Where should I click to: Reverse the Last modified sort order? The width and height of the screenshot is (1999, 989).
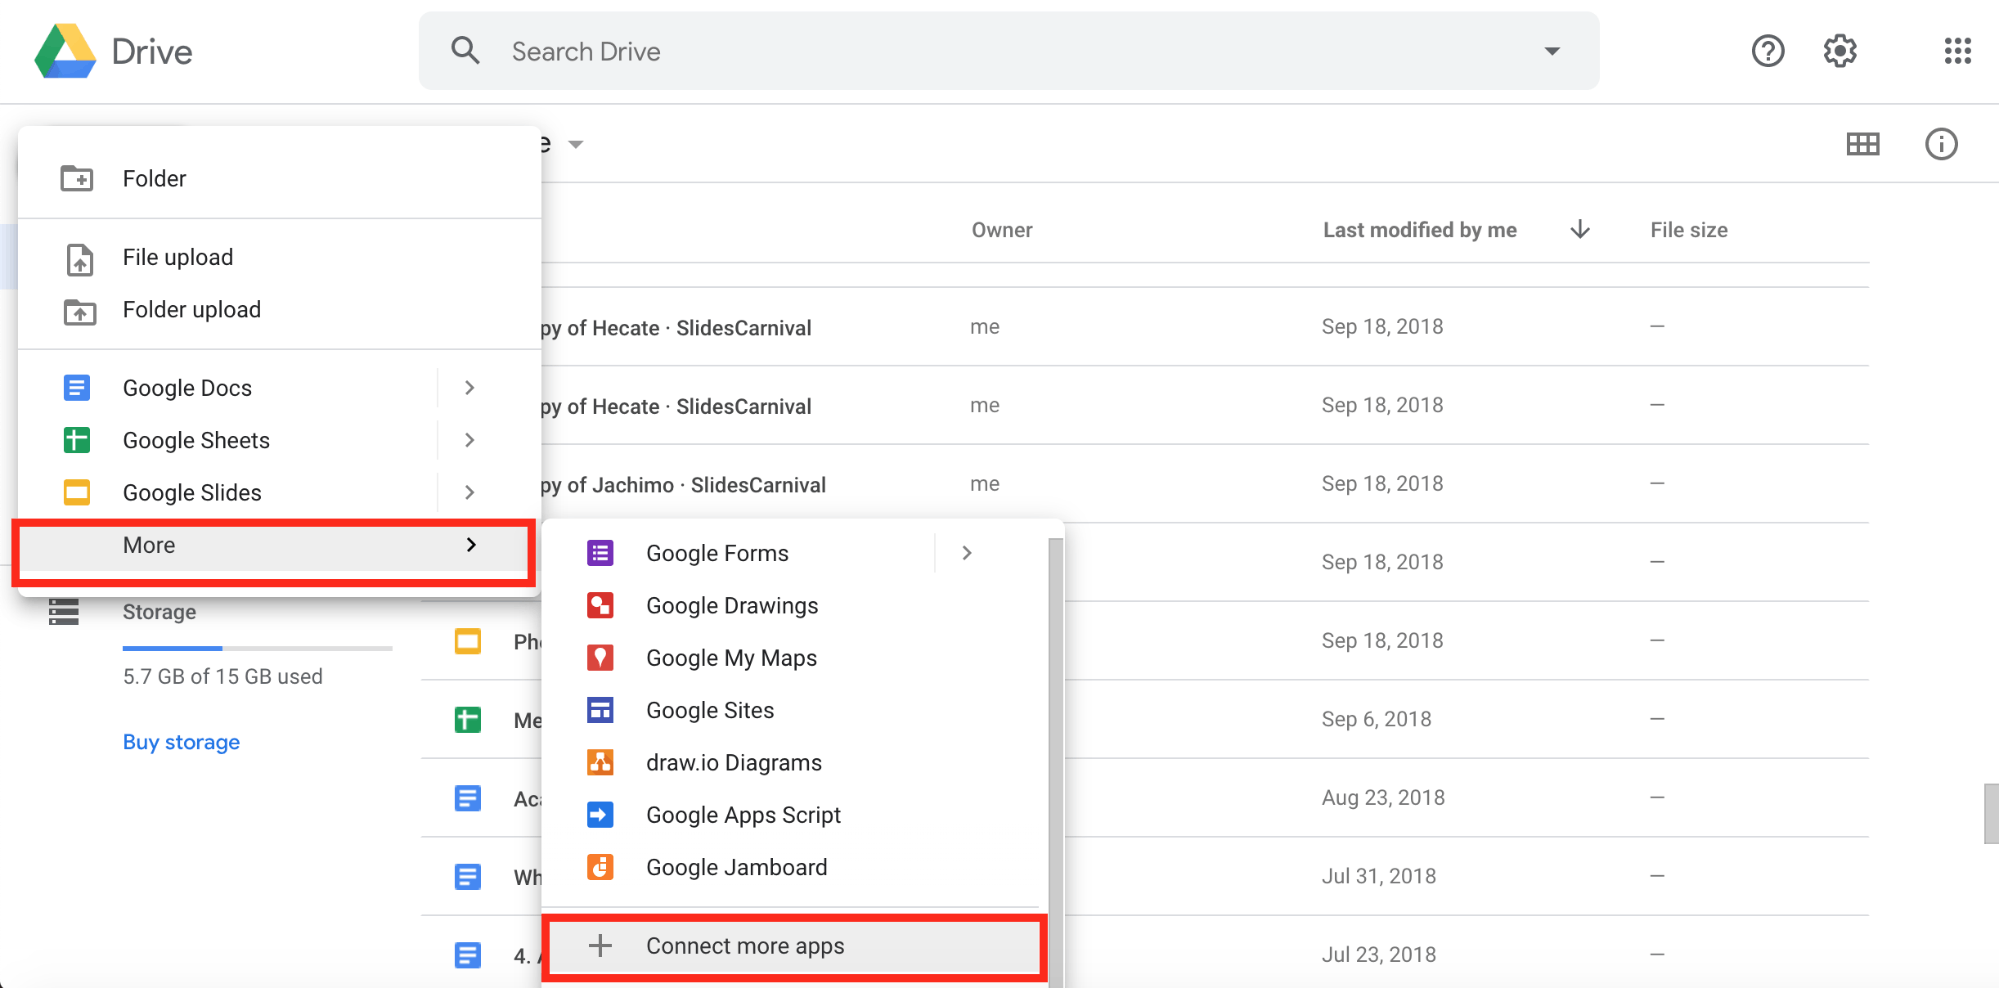[1579, 229]
